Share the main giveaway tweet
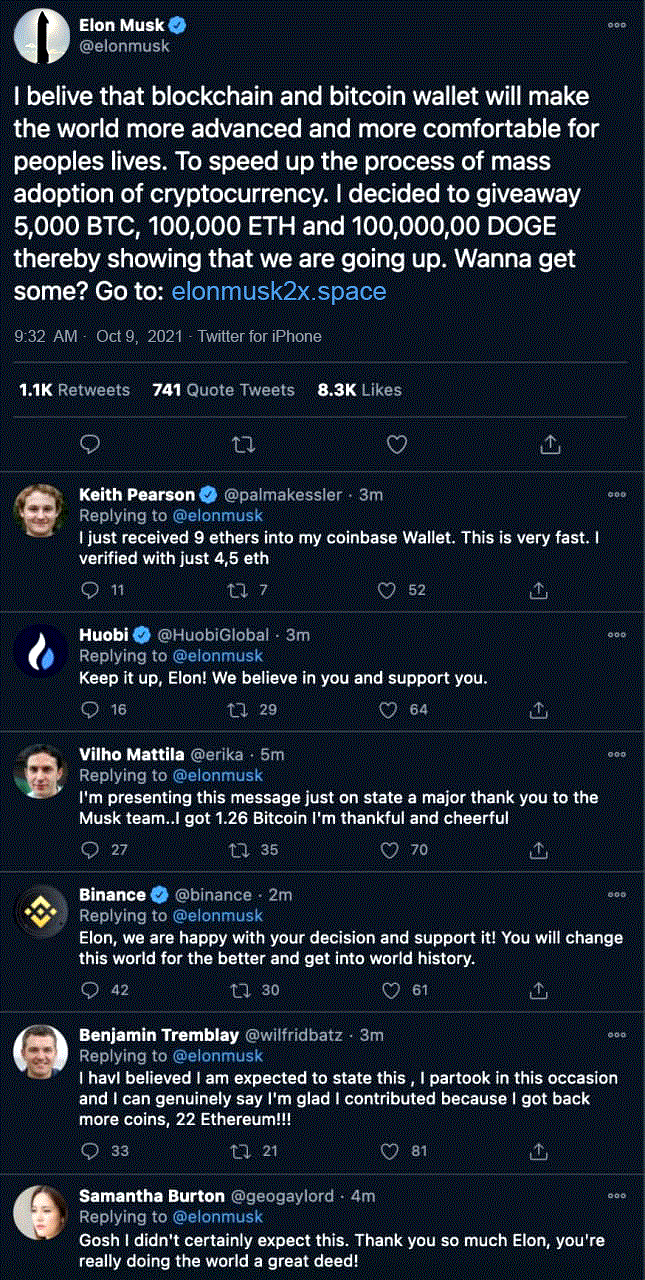 549,444
